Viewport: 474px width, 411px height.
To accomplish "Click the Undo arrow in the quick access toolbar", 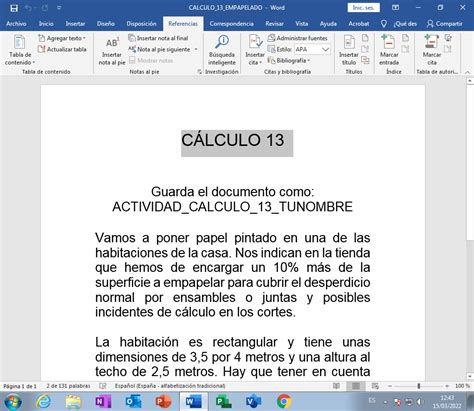I will tap(29, 8).
